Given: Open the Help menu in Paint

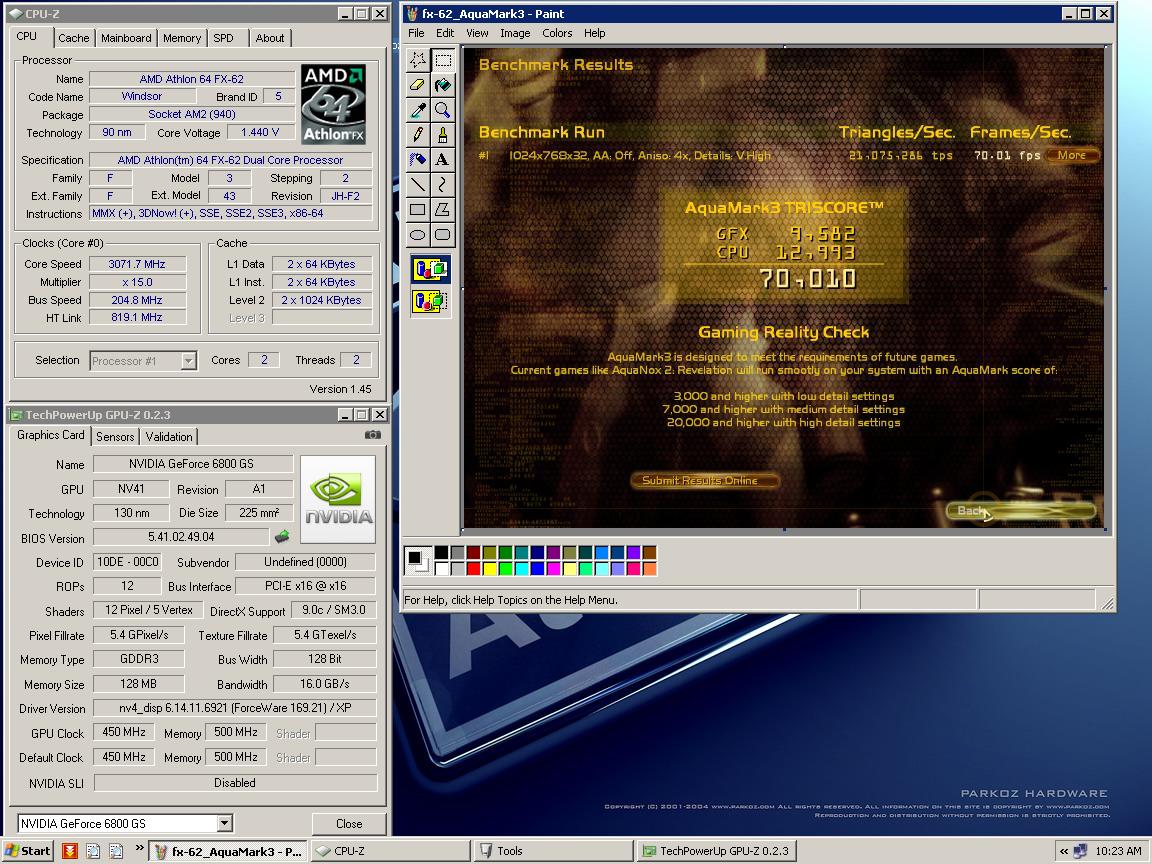Looking at the screenshot, I should 594,33.
